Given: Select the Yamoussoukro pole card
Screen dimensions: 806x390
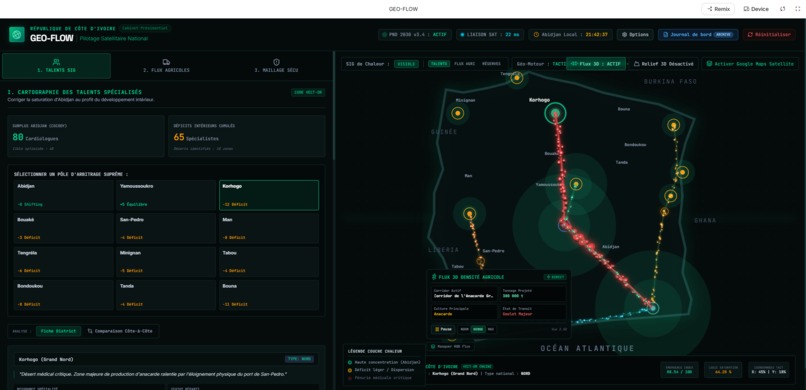Looking at the screenshot, I should click(166, 195).
